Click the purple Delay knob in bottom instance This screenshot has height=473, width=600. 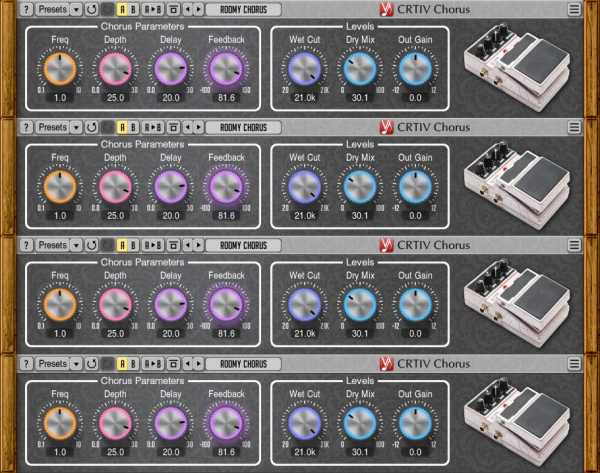pyautogui.click(x=171, y=423)
